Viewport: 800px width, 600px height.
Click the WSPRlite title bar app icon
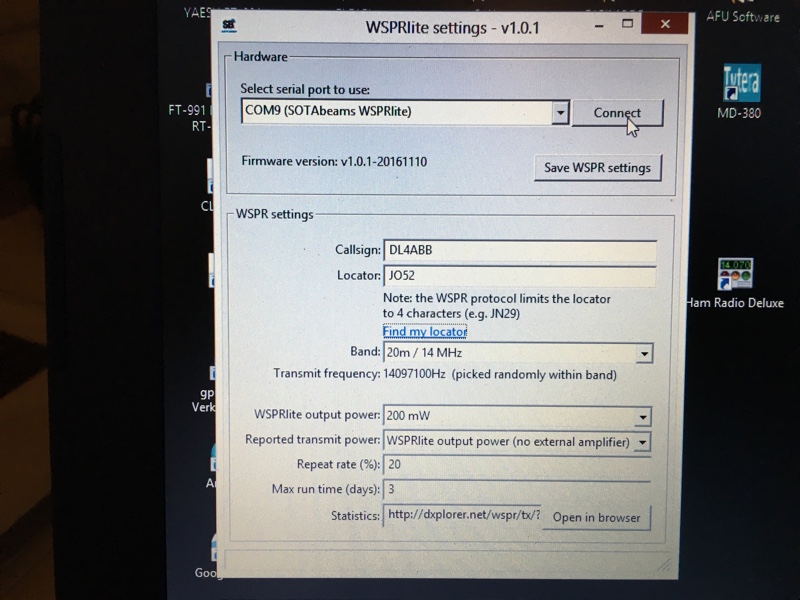(x=230, y=26)
